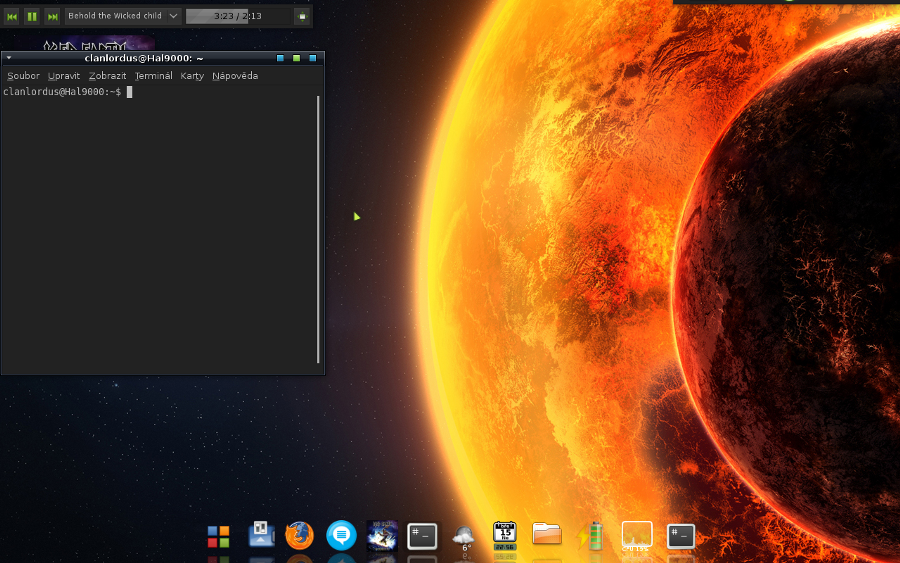Open the four-colored squares menu in dock

coord(218,537)
